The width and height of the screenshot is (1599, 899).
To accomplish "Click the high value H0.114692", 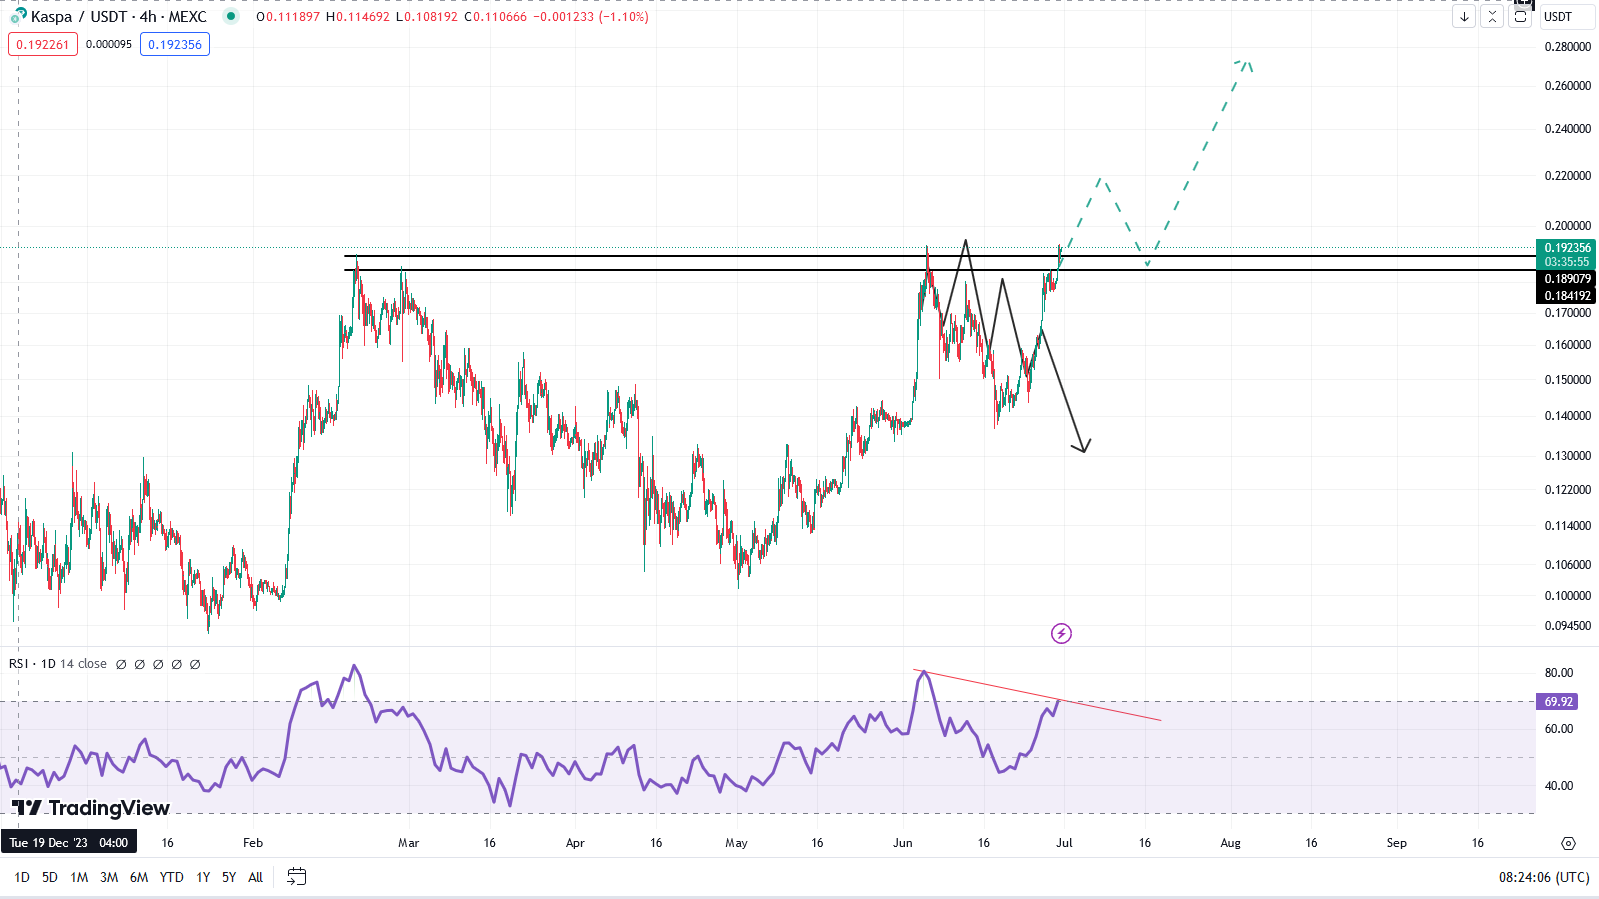I will pyautogui.click(x=358, y=17).
